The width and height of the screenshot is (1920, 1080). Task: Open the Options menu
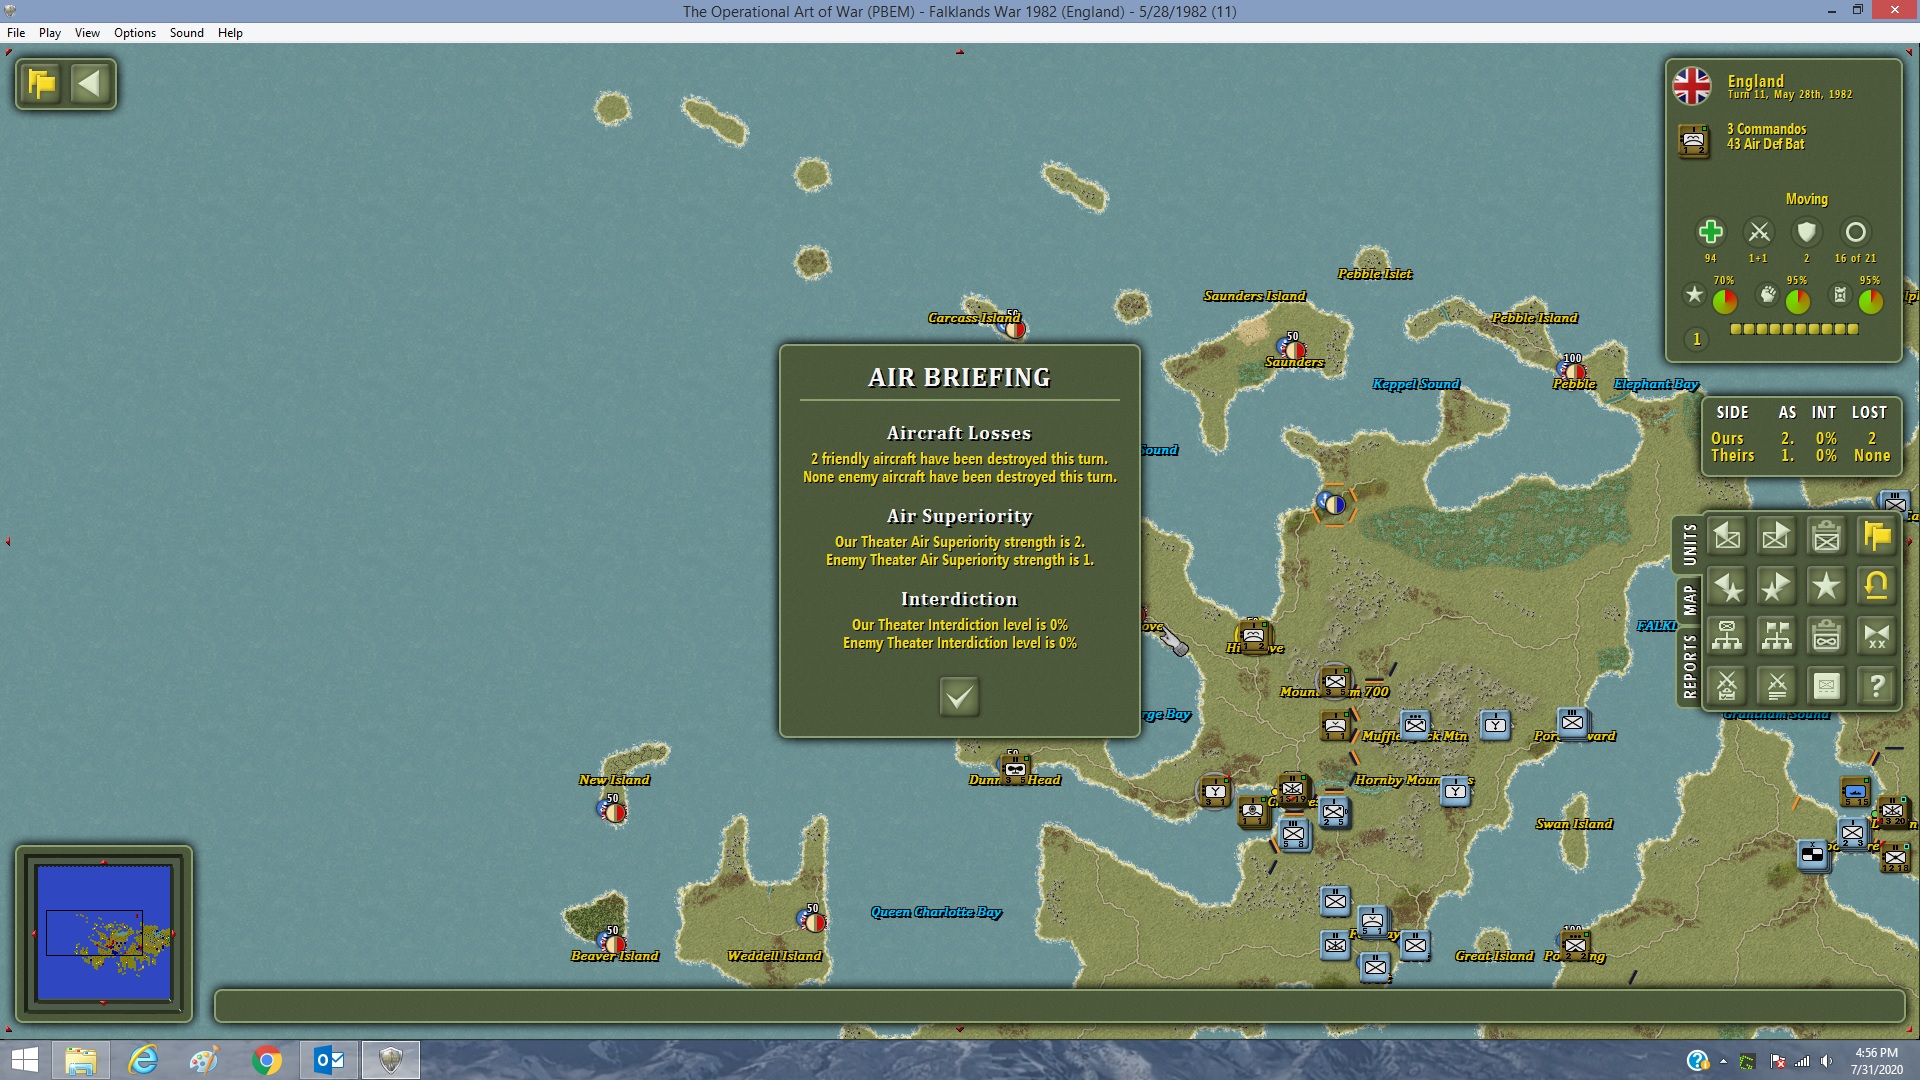click(x=135, y=33)
